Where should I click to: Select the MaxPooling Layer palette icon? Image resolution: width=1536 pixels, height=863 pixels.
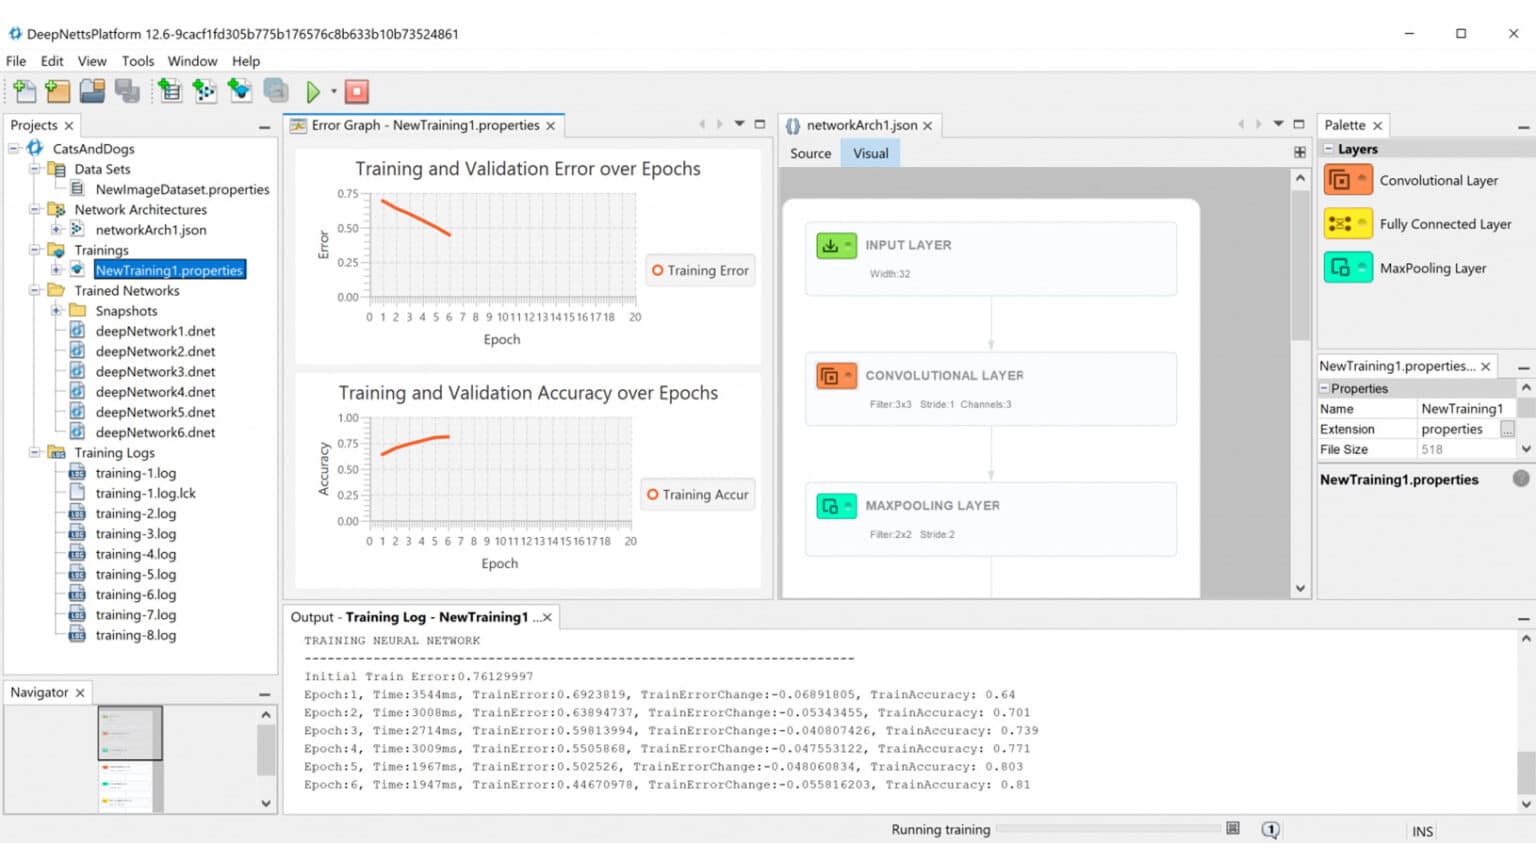(x=1347, y=268)
